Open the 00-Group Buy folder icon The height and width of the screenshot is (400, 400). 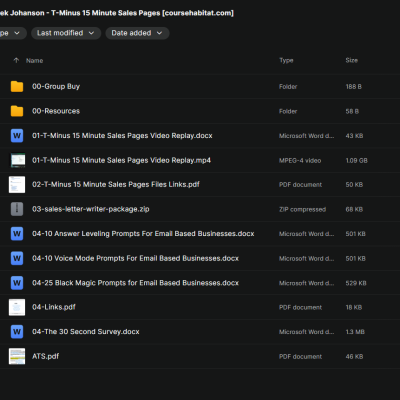[17, 86]
